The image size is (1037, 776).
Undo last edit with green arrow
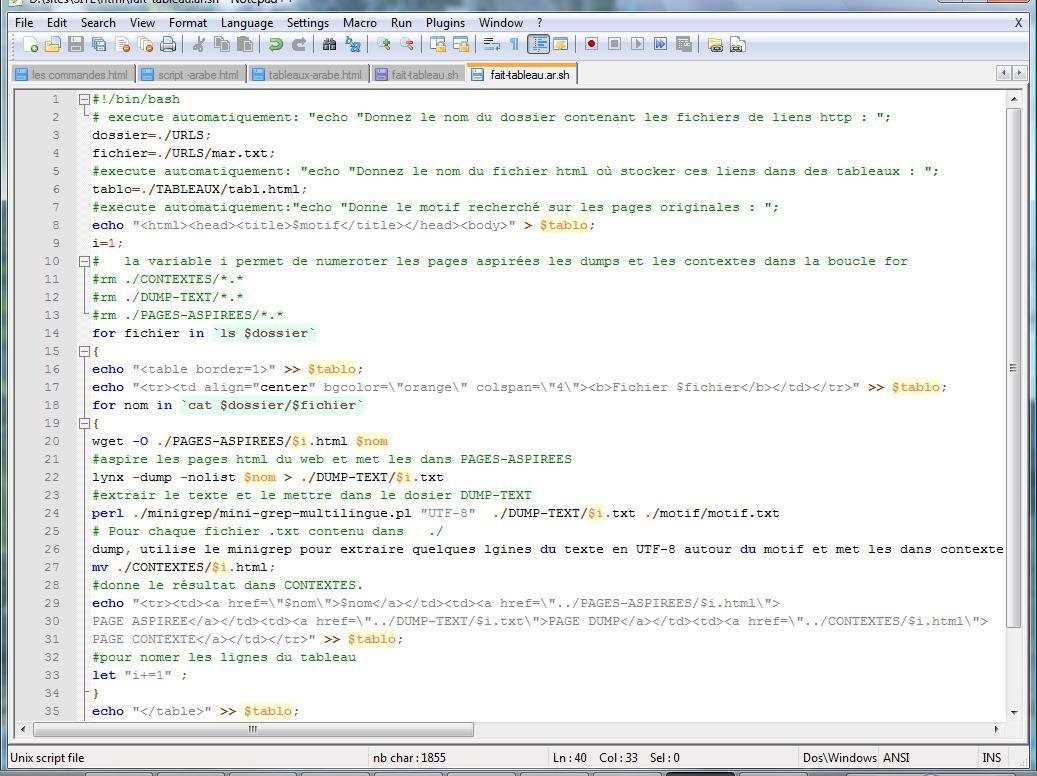276,45
